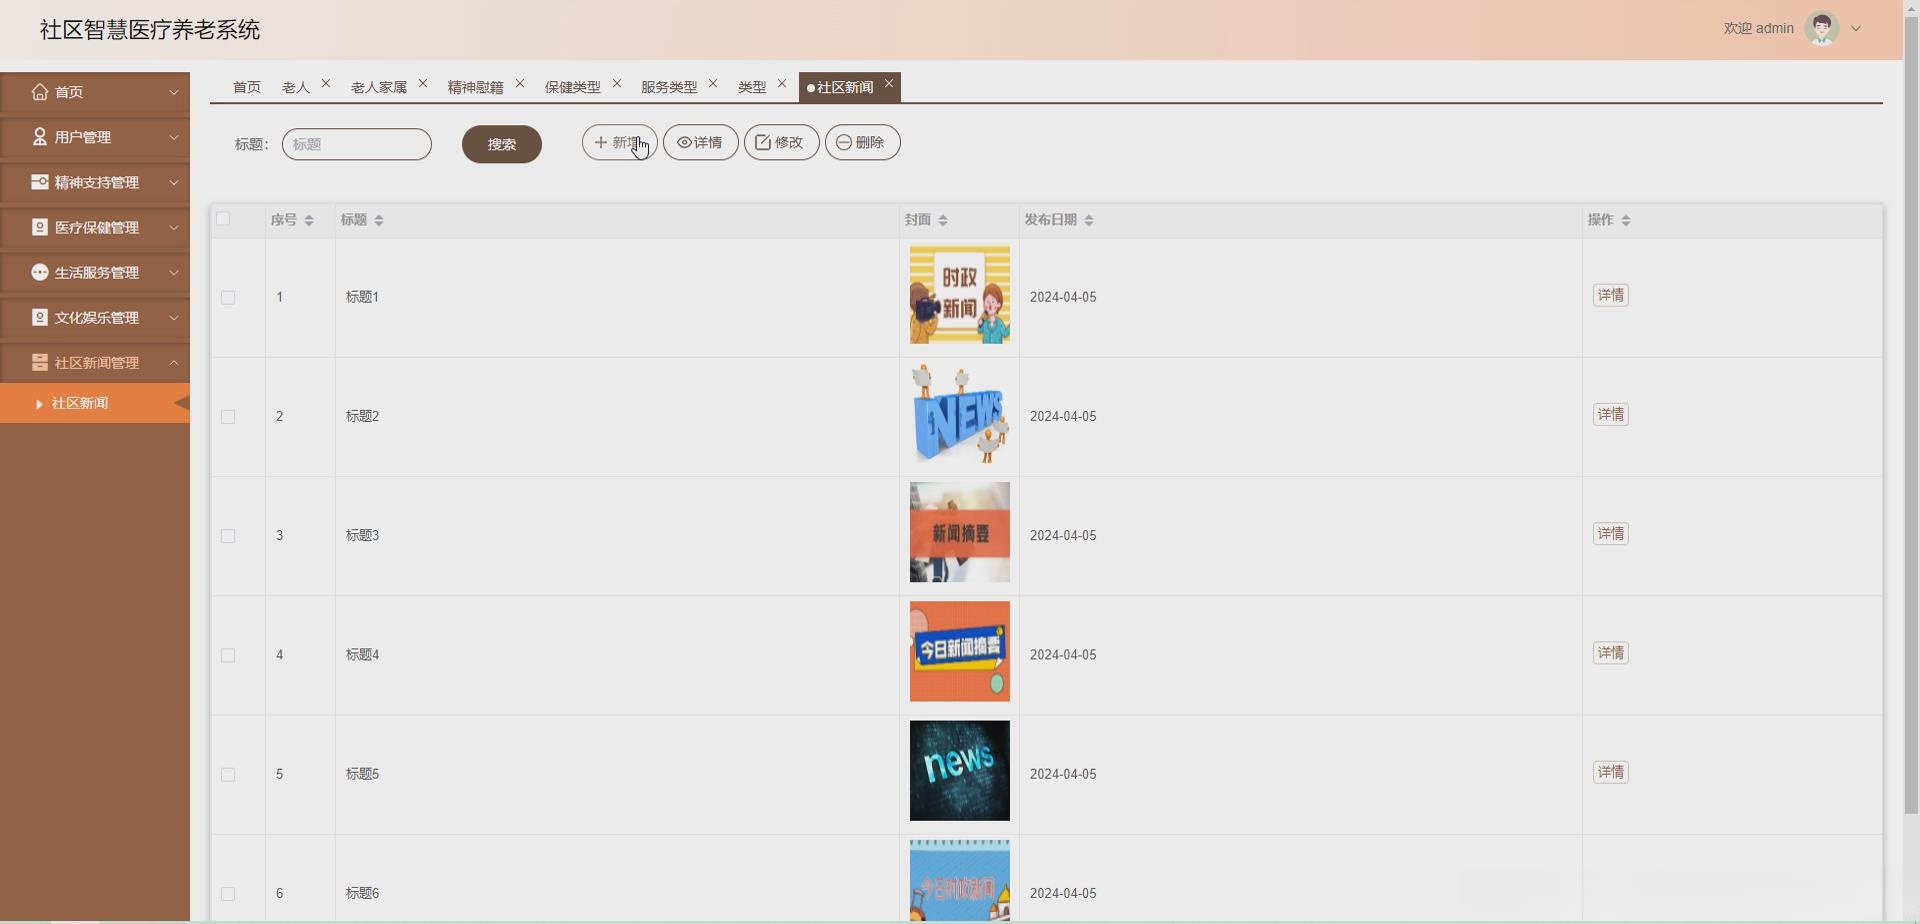Collapse the 社区新闻管理 menu chevron
This screenshot has height=924, width=1920.
[x=174, y=362]
